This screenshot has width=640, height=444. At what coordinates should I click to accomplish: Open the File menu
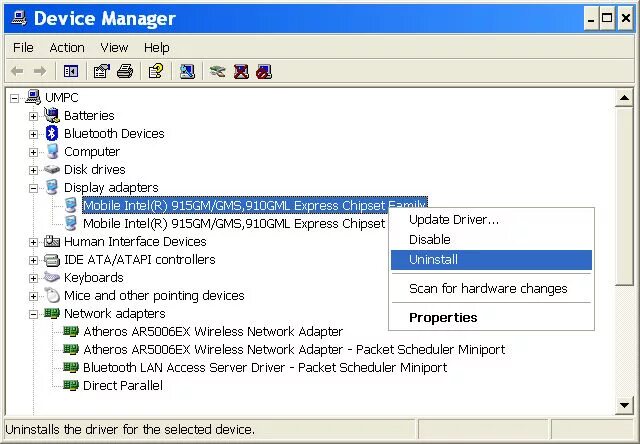tap(23, 48)
